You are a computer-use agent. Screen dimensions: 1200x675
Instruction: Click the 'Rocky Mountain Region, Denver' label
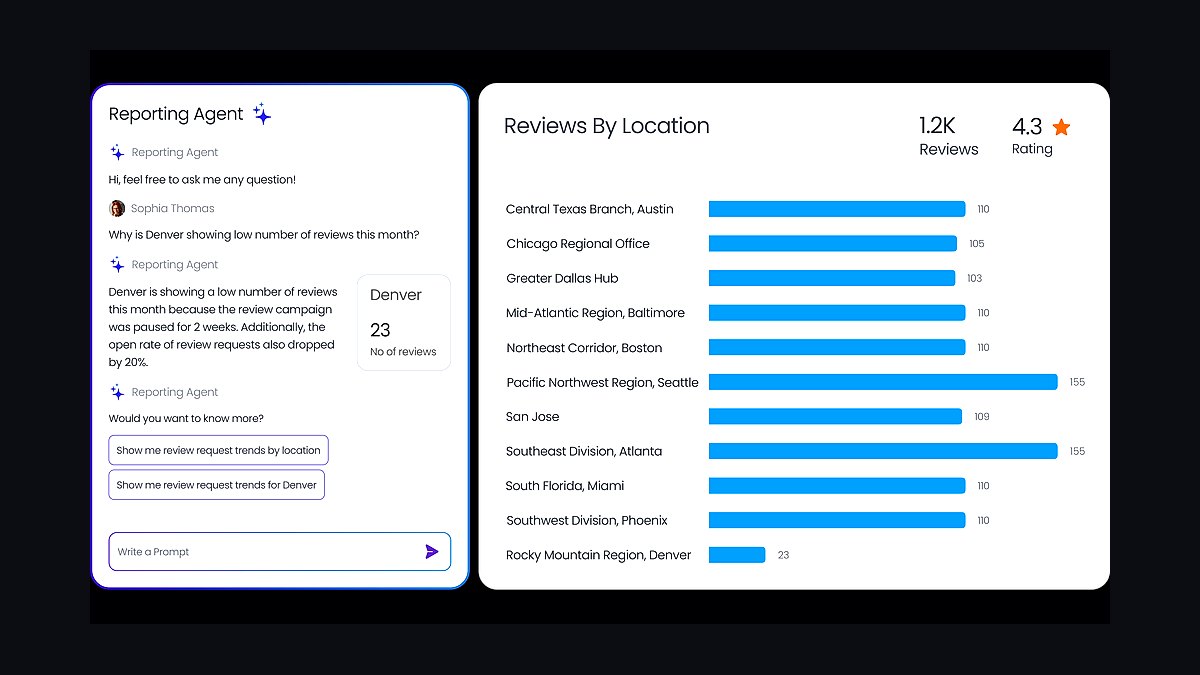598,554
